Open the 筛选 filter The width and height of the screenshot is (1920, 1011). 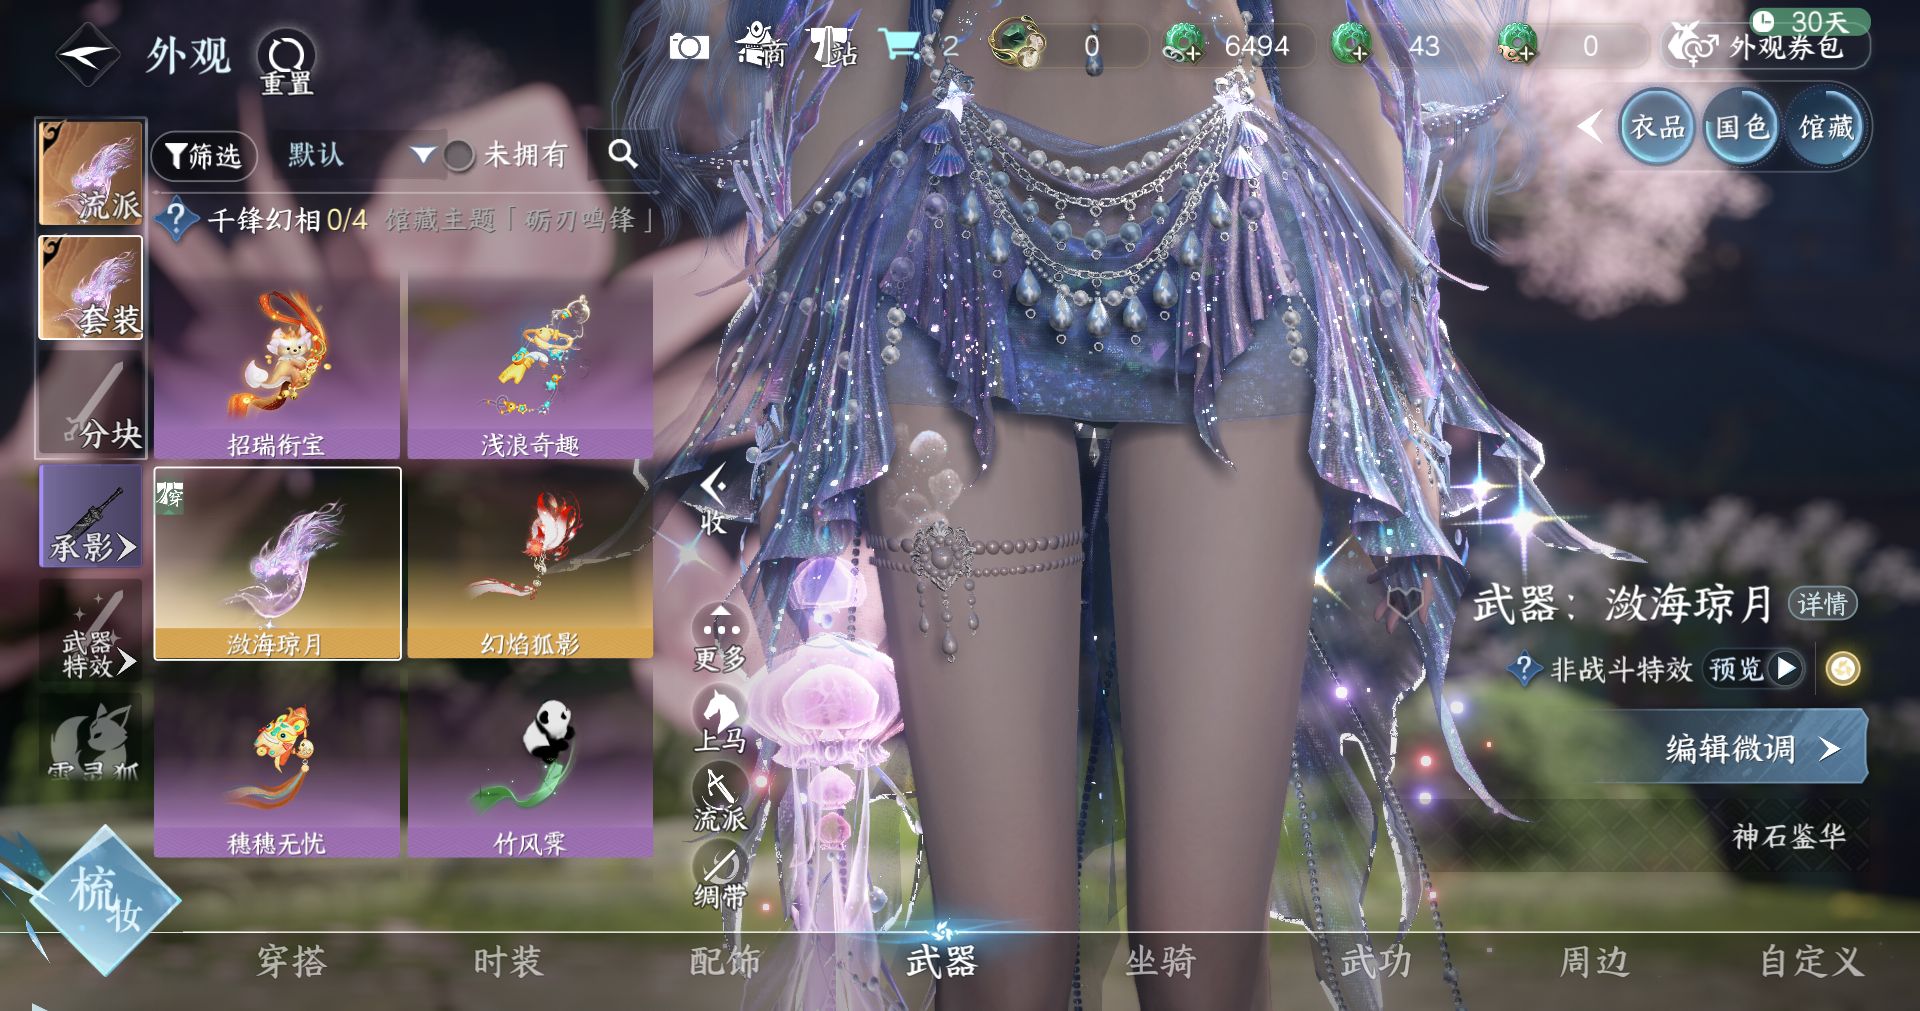204,156
